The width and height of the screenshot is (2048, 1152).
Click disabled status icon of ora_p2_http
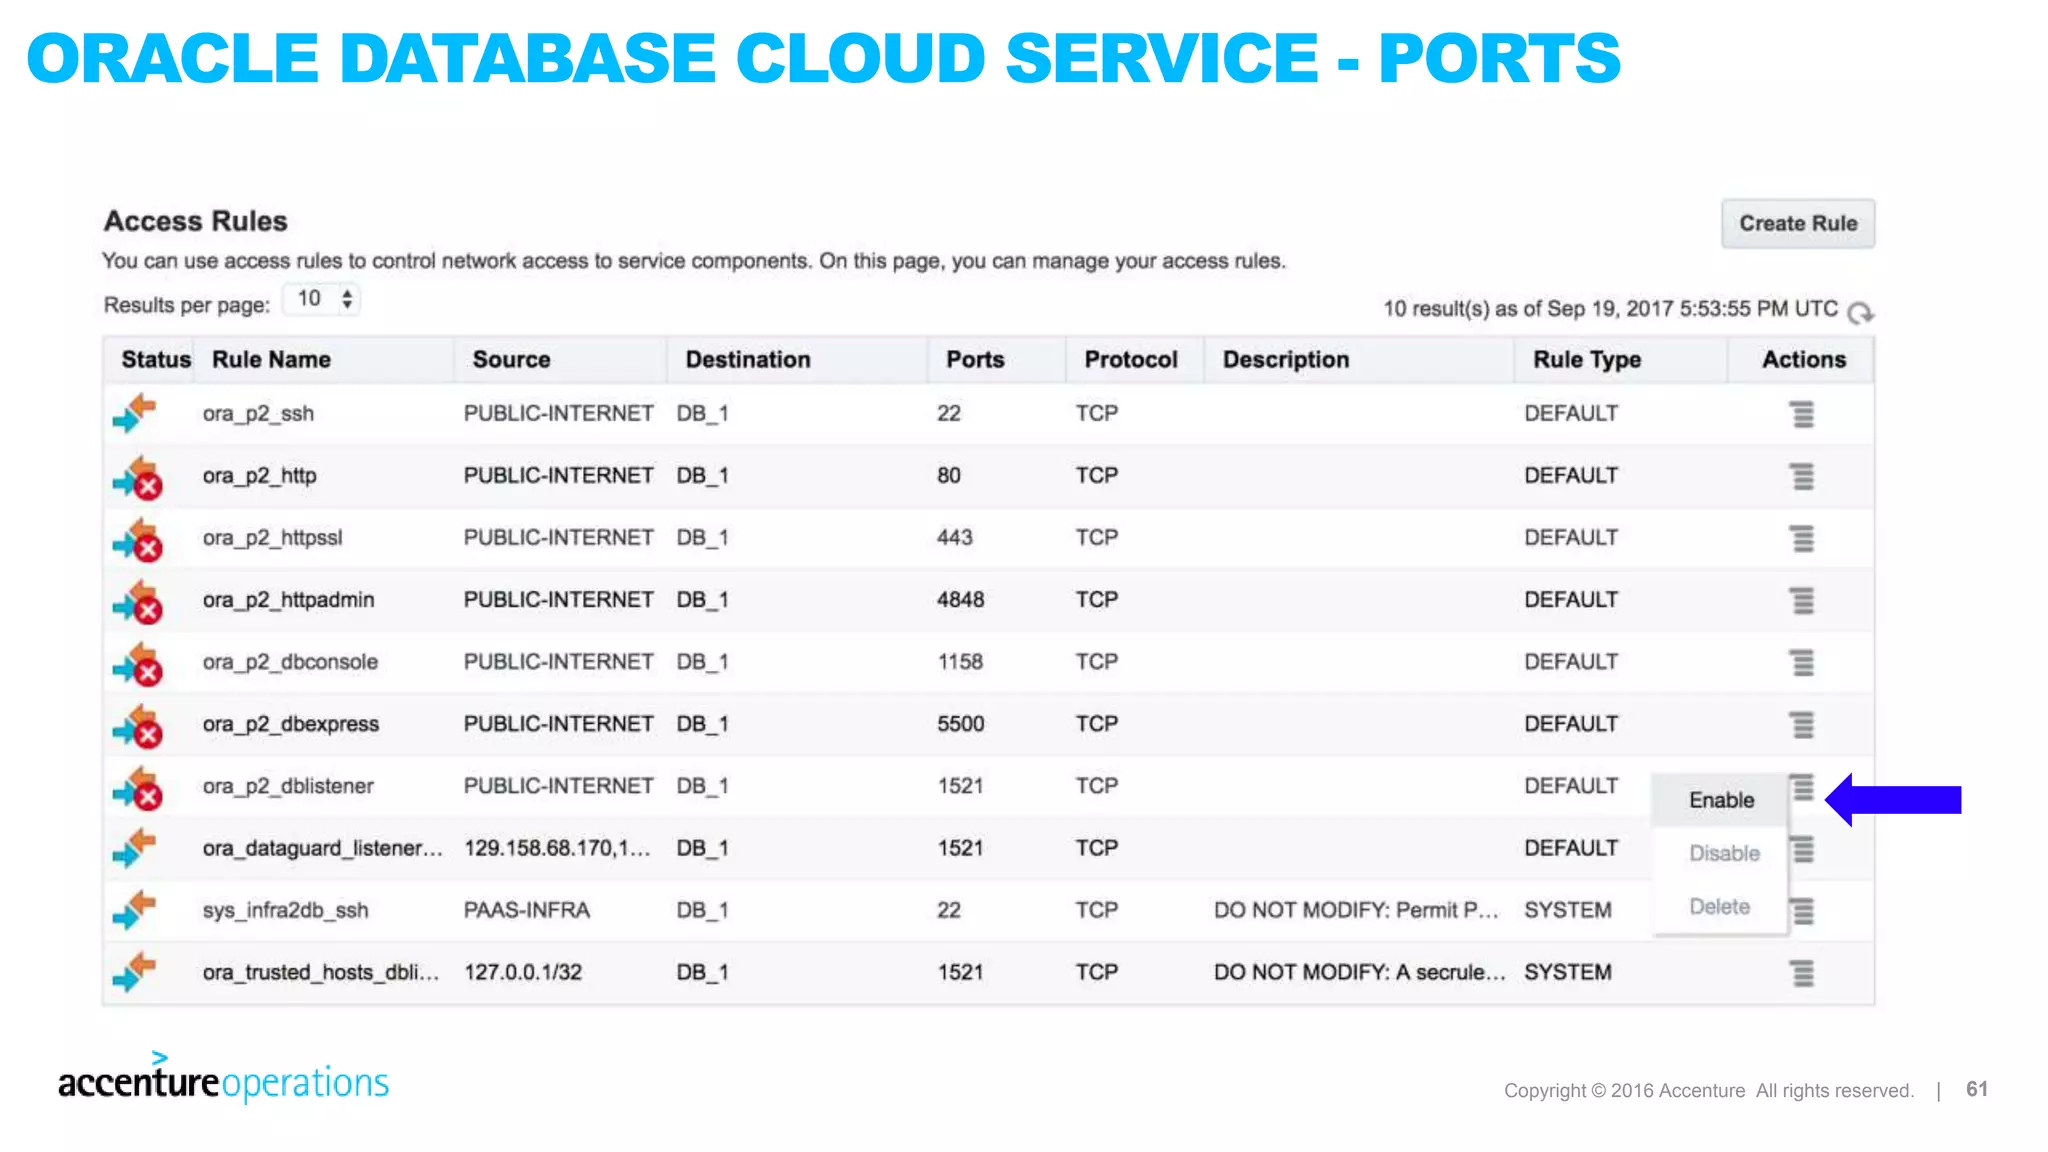click(x=137, y=477)
